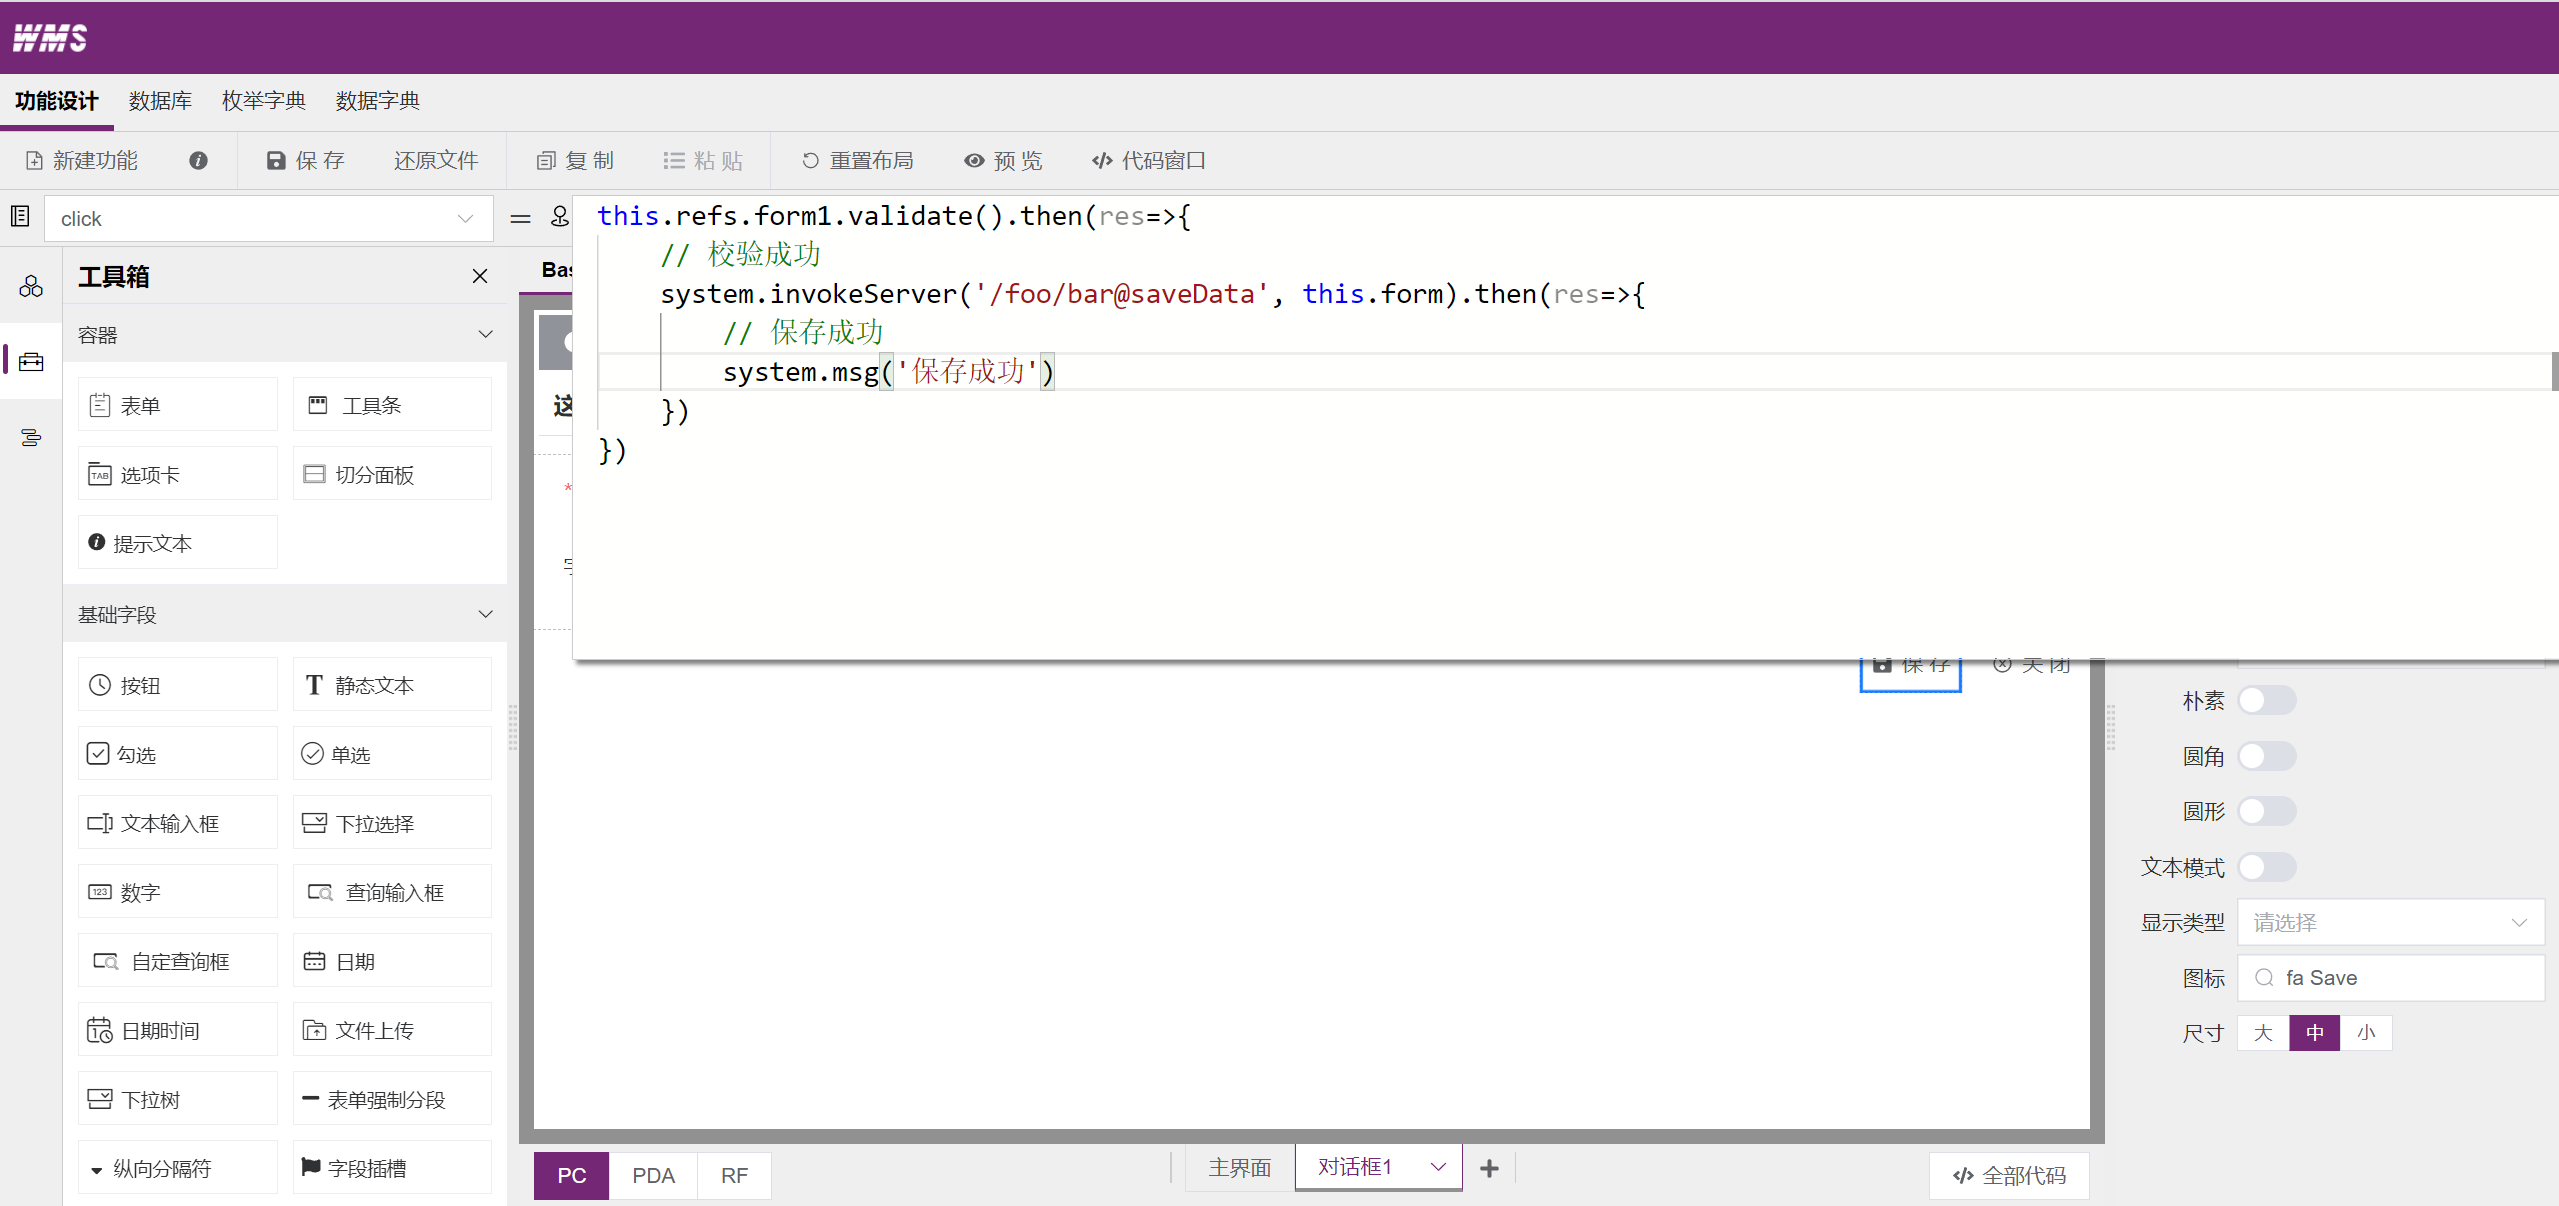Pick the 字段插槽 field slot item
The width and height of the screenshot is (2559, 1206).
click(392, 1168)
